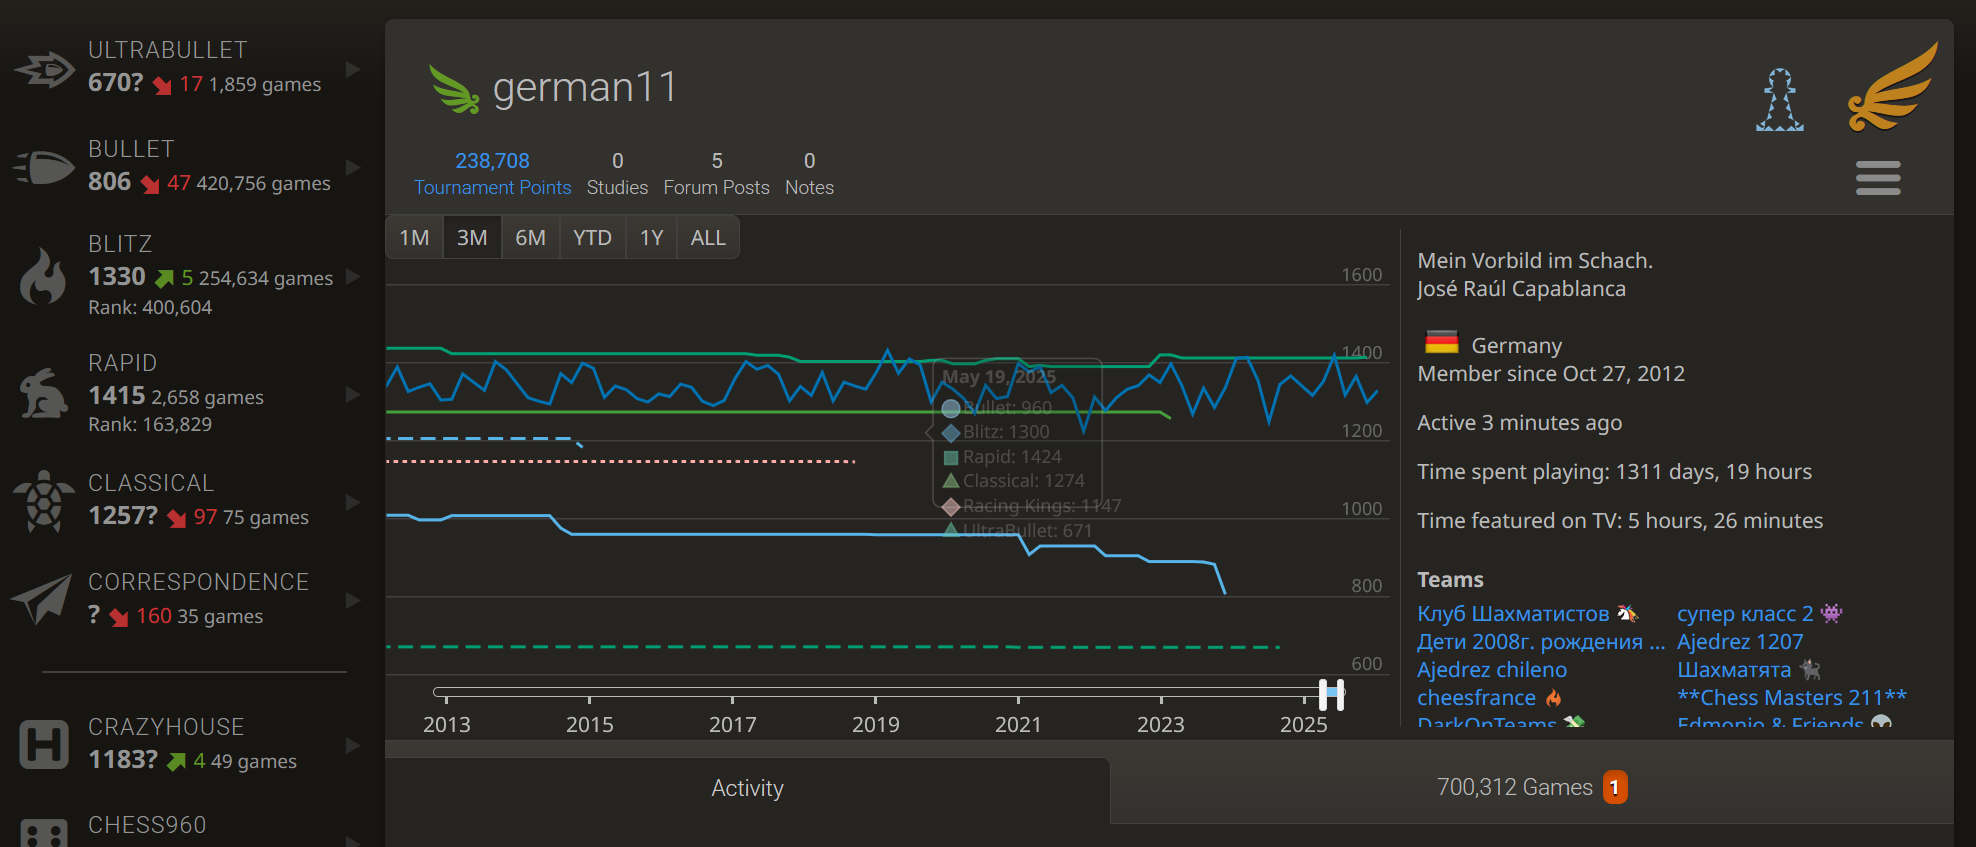The image size is (1976, 847).
Task: Click the 2019 mark on timeline navigator
Action: pos(875,724)
